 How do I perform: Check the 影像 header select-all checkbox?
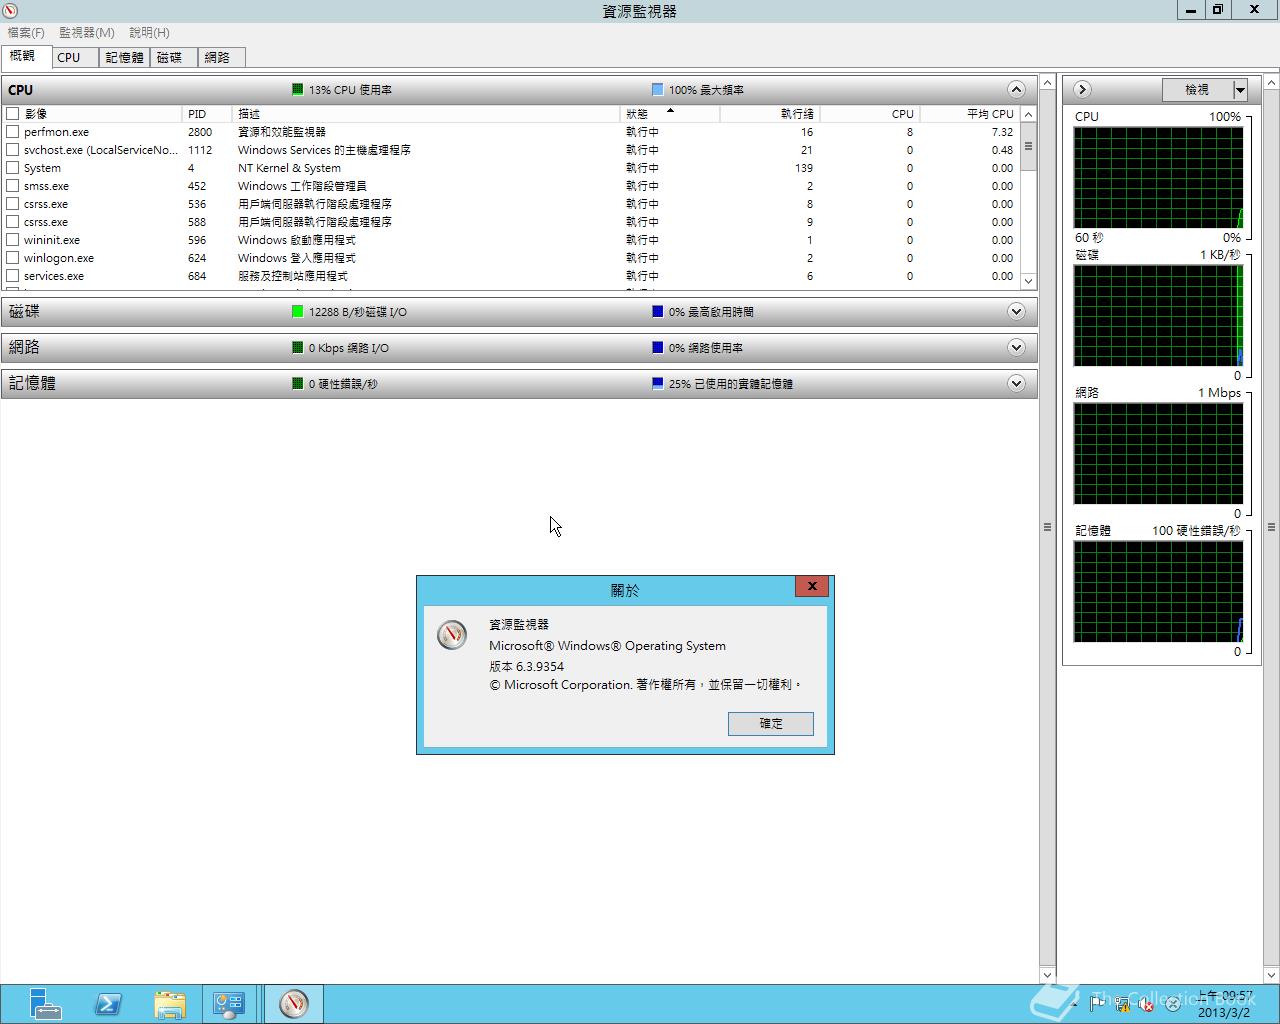tap(13, 114)
